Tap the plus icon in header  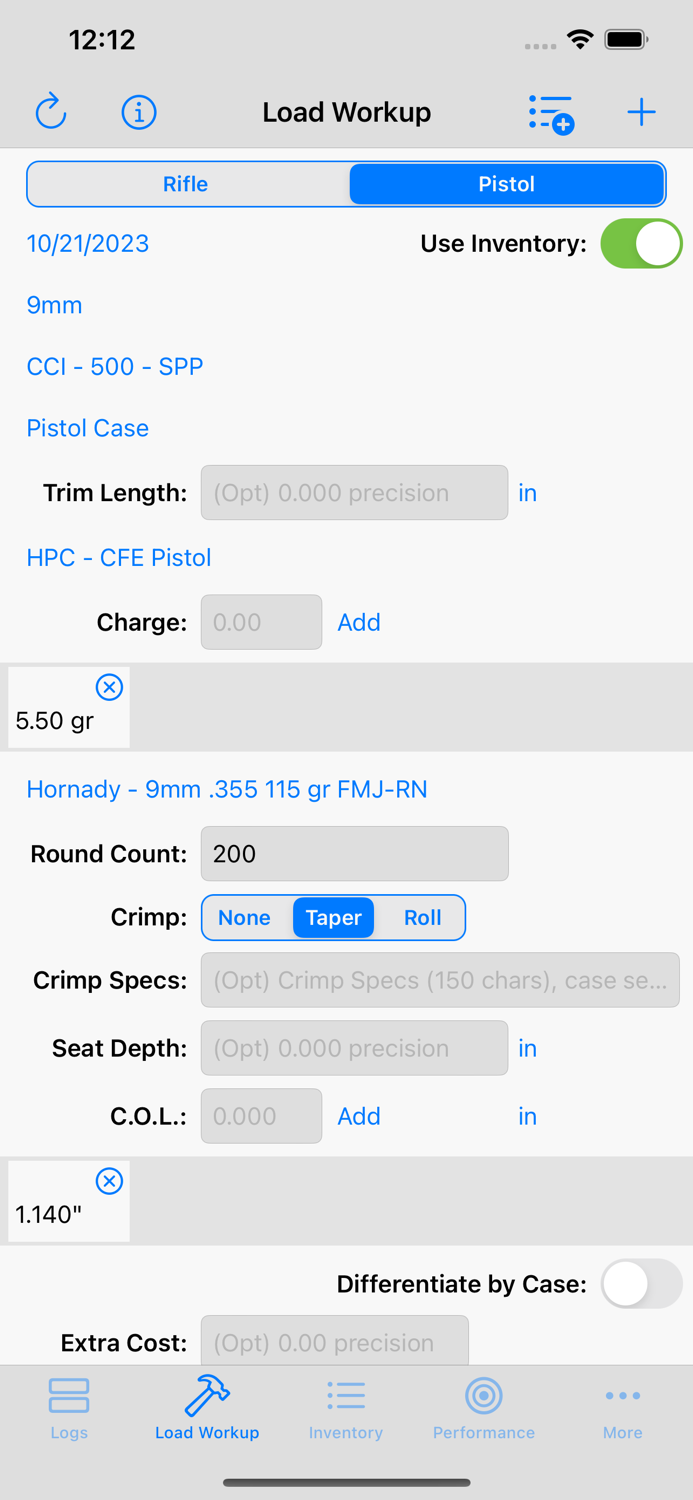(x=641, y=112)
